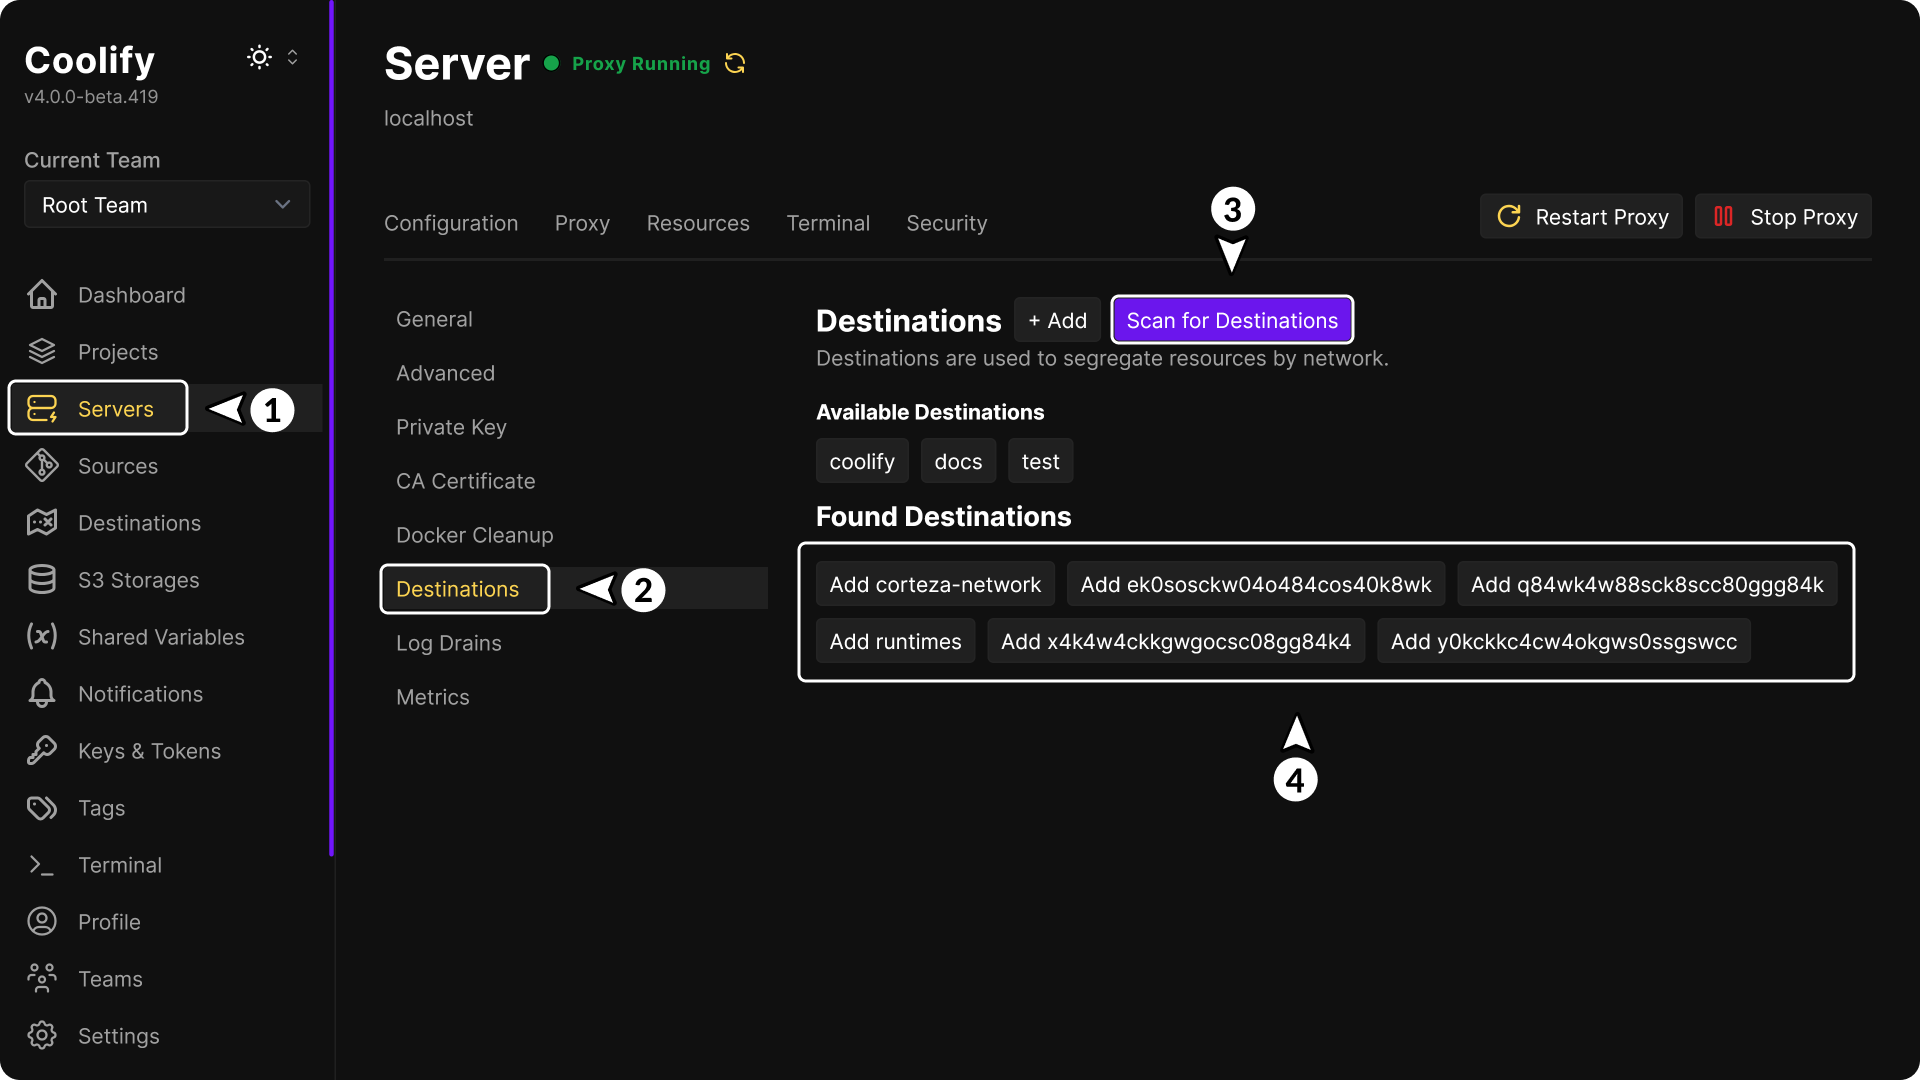1920x1080 pixels.
Task: Click the Notifications bell icon
Action: (42, 694)
